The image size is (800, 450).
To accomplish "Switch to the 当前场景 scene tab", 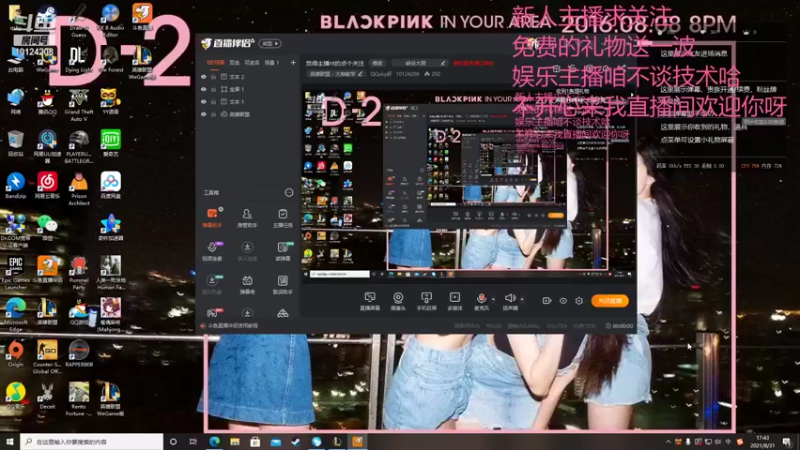I will click(215, 63).
